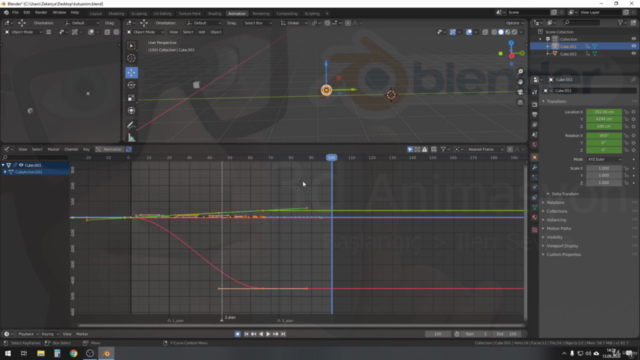Jump to the first frame button
The width and height of the screenshot is (640, 360).
pos(246,334)
